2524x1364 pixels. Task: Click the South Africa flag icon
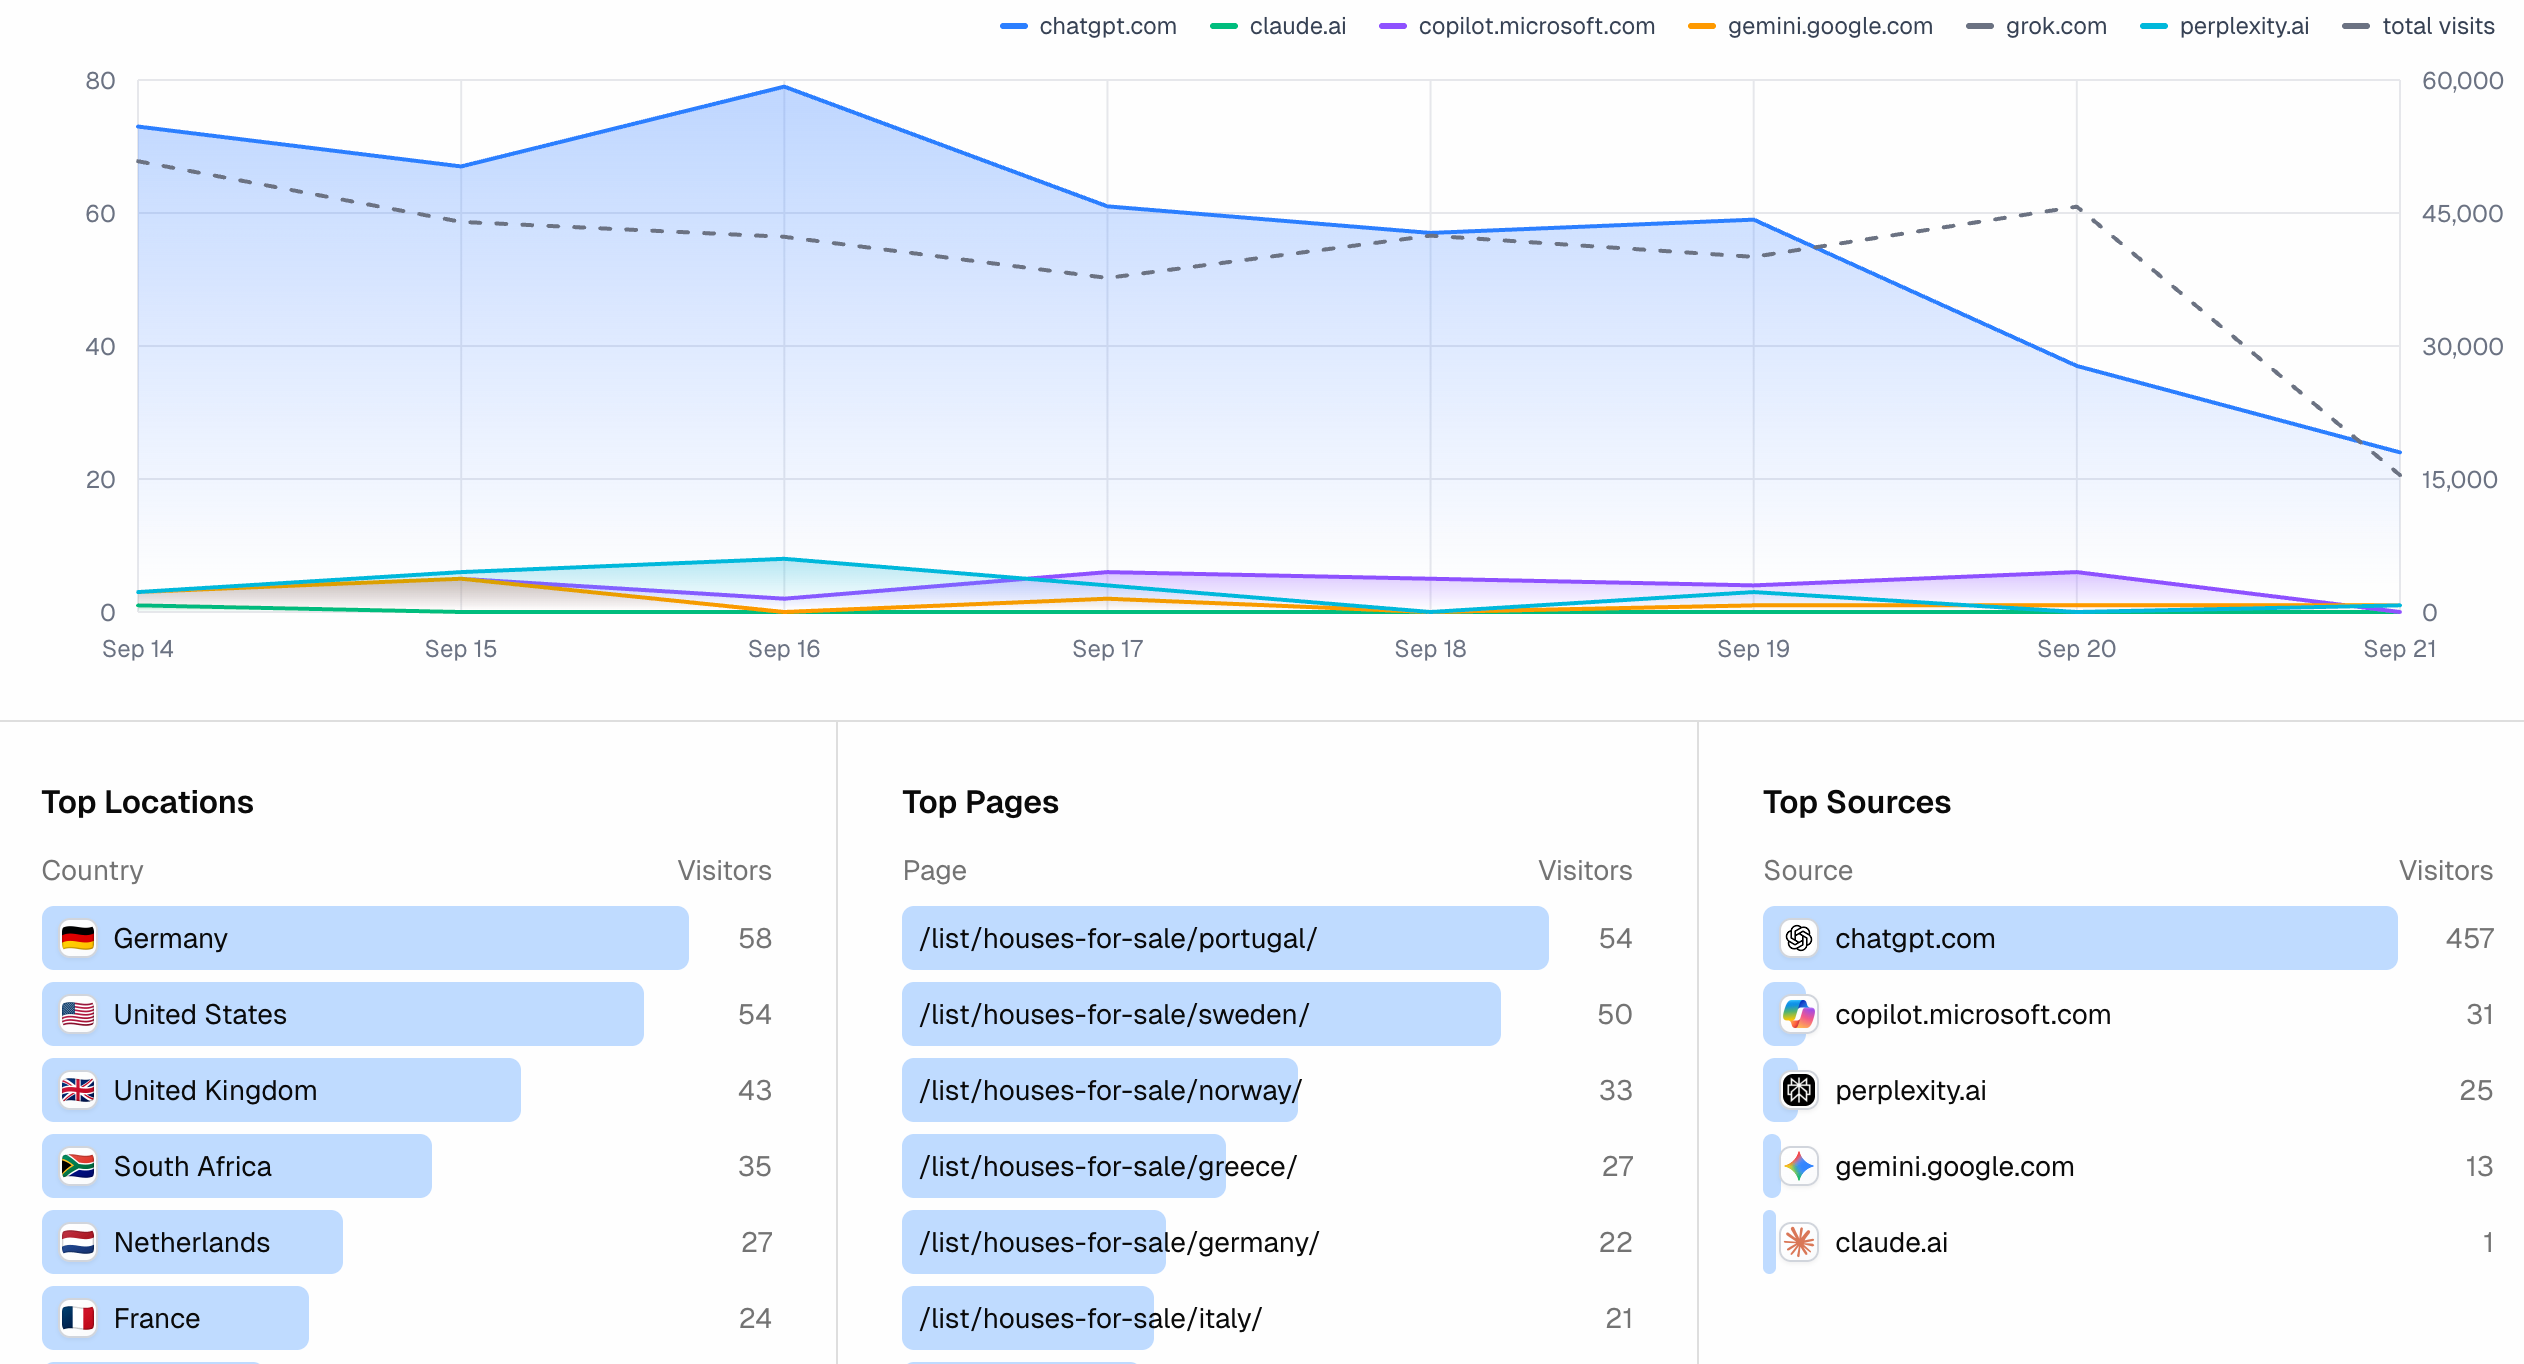[78, 1166]
